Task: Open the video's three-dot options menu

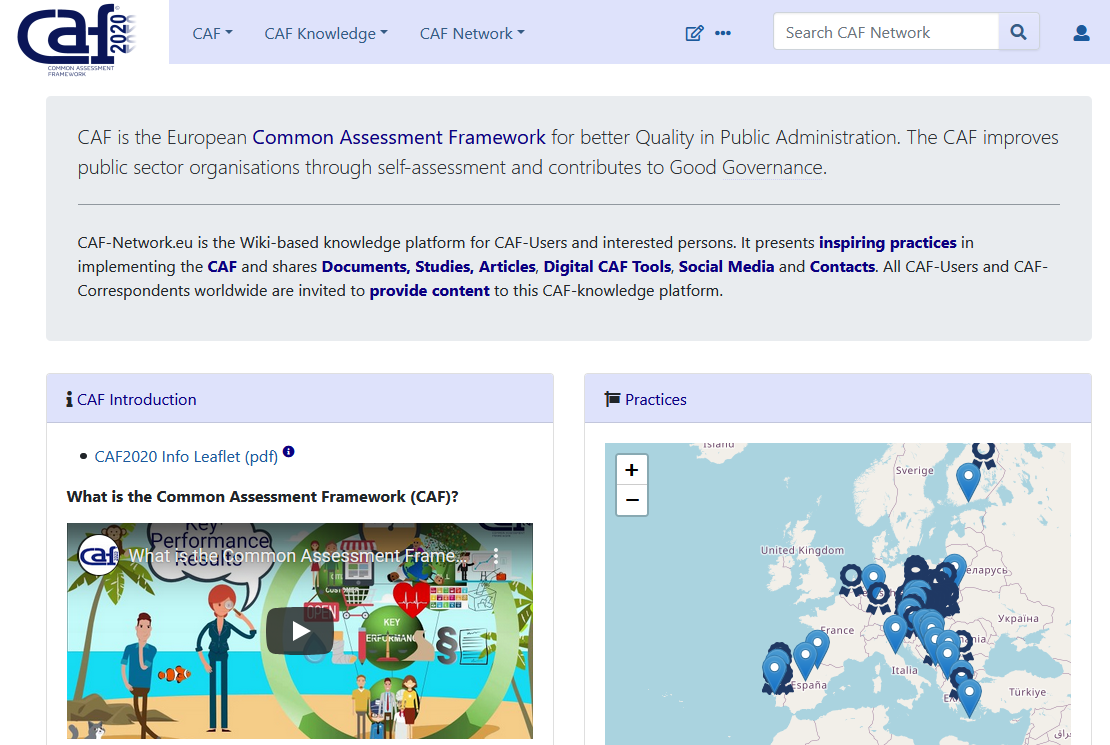Action: pyautogui.click(x=496, y=556)
